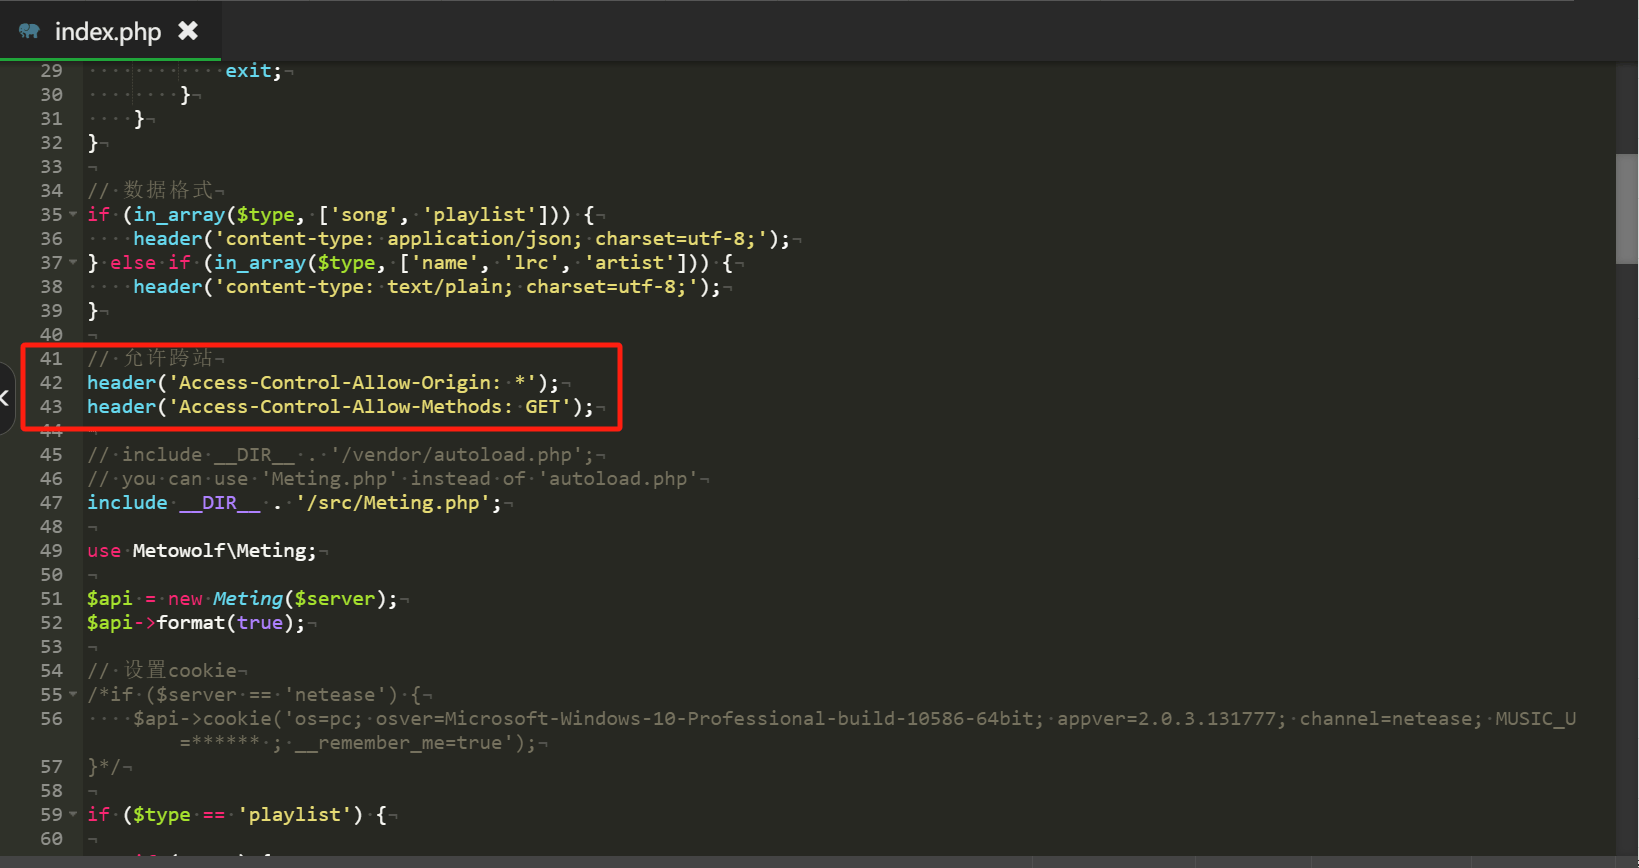Place cursor in the Access-Control-Allow-Origin header line
Viewport: 1639px width, 868px height.
pos(322,383)
